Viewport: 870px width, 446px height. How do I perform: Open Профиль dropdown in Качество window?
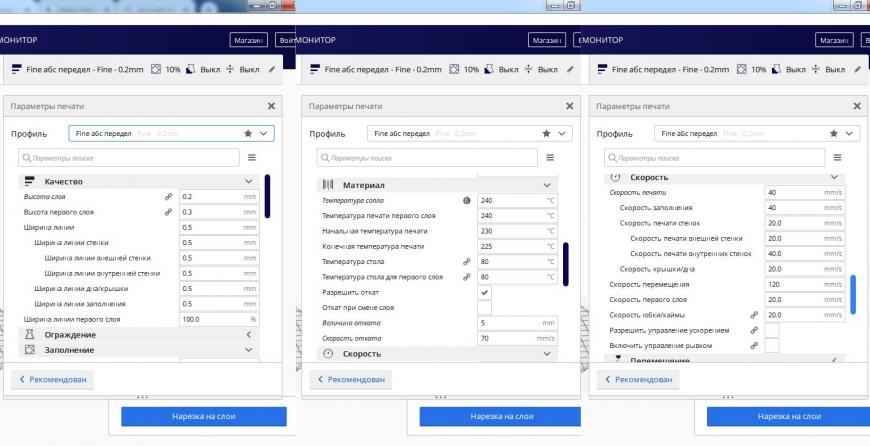(171, 133)
